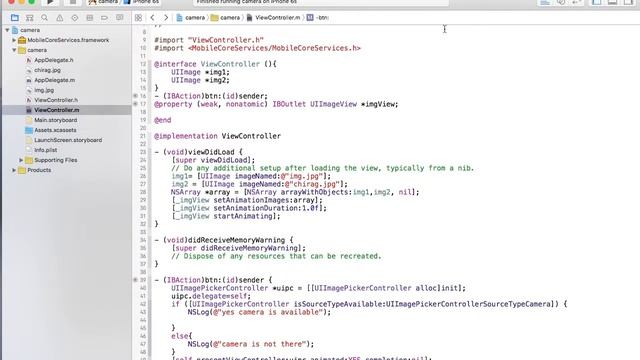Screen dimensions: 640x360
Task: Select the standard editor button
Action: 545,2
